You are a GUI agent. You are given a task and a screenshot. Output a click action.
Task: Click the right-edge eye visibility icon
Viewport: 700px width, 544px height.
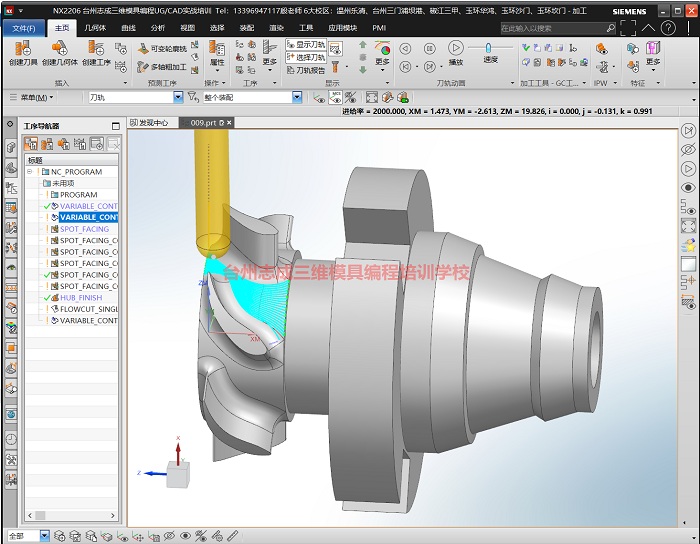688,187
